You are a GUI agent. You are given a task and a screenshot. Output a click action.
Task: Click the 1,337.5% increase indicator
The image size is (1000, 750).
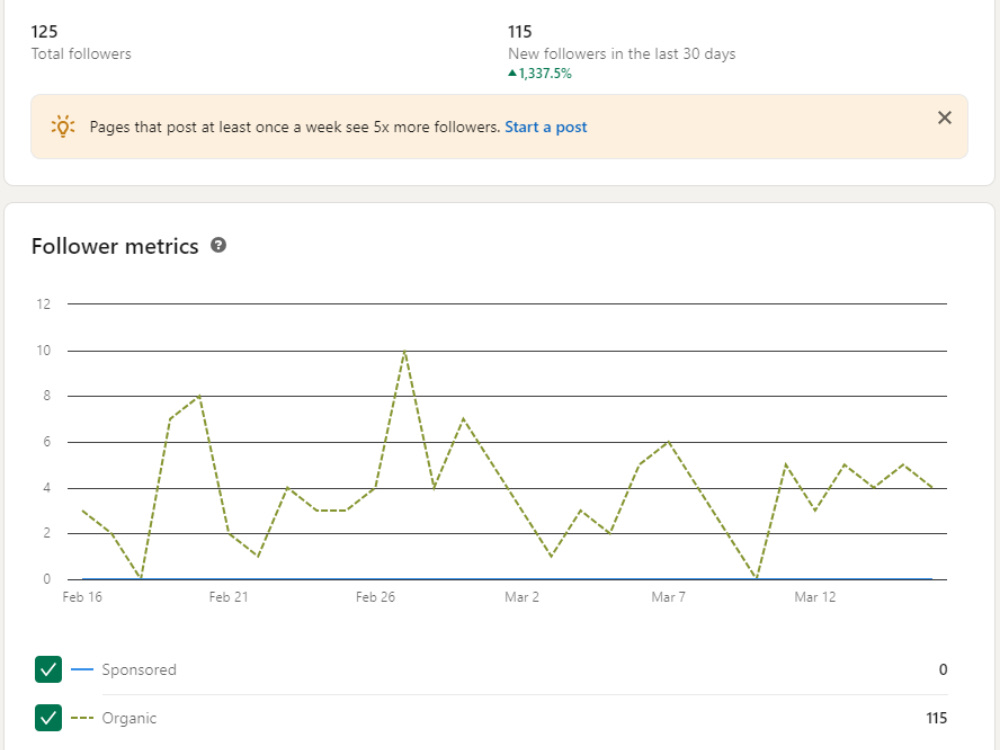coord(540,73)
